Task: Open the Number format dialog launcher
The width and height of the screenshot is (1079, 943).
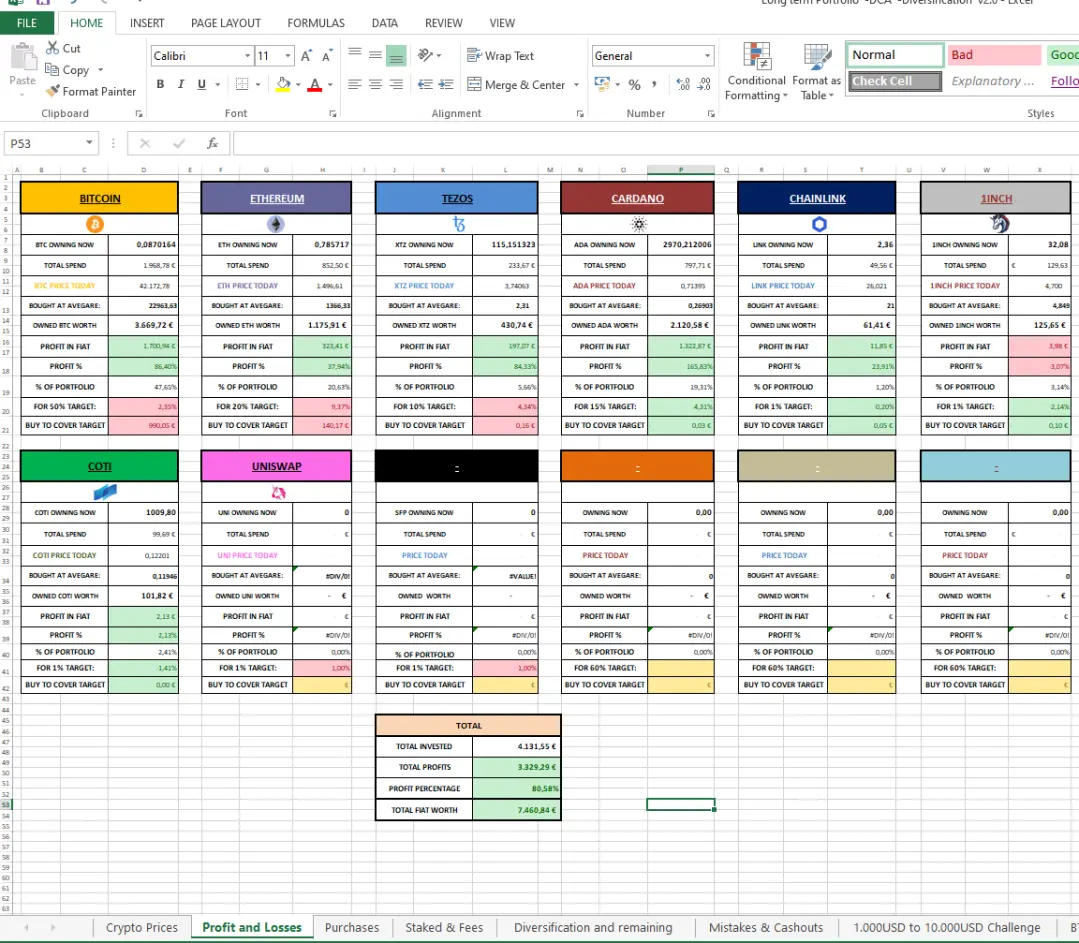Action: click(x=711, y=114)
